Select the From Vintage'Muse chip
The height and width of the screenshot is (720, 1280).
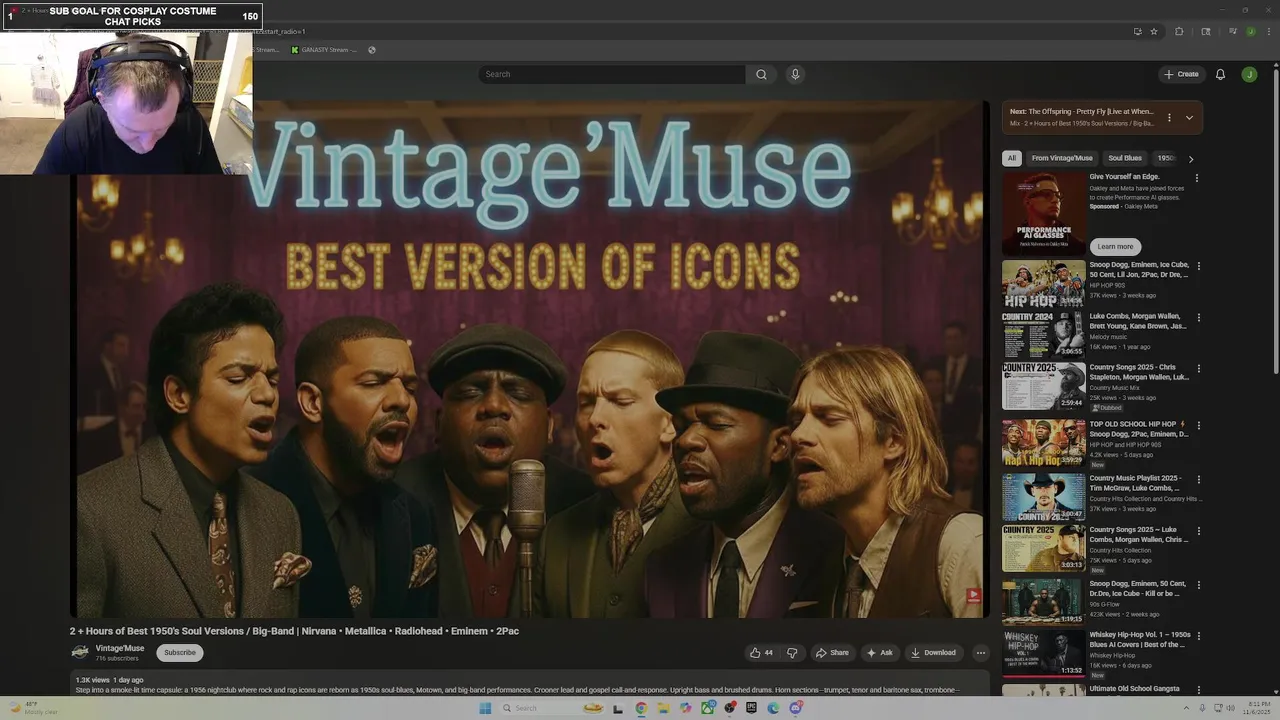[x=1062, y=158]
